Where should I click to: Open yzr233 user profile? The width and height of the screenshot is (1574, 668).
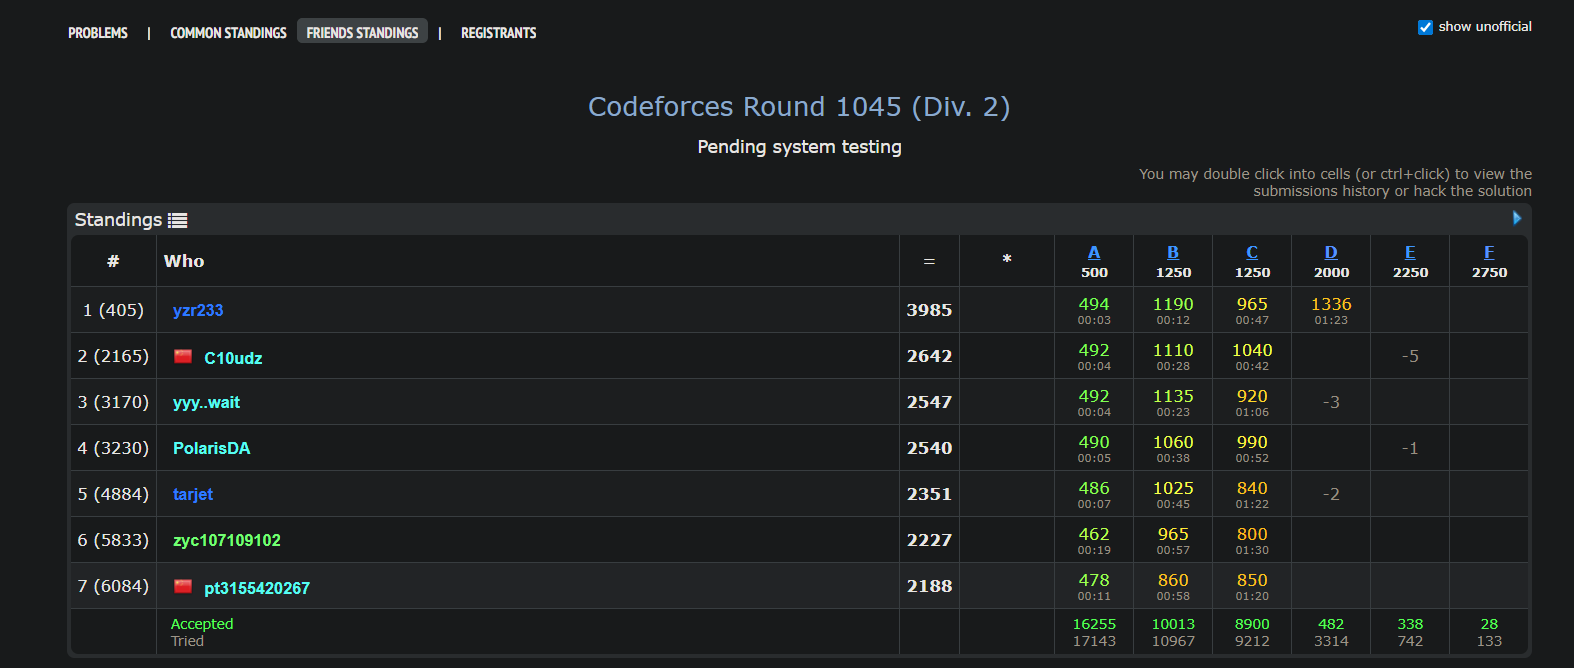point(198,310)
